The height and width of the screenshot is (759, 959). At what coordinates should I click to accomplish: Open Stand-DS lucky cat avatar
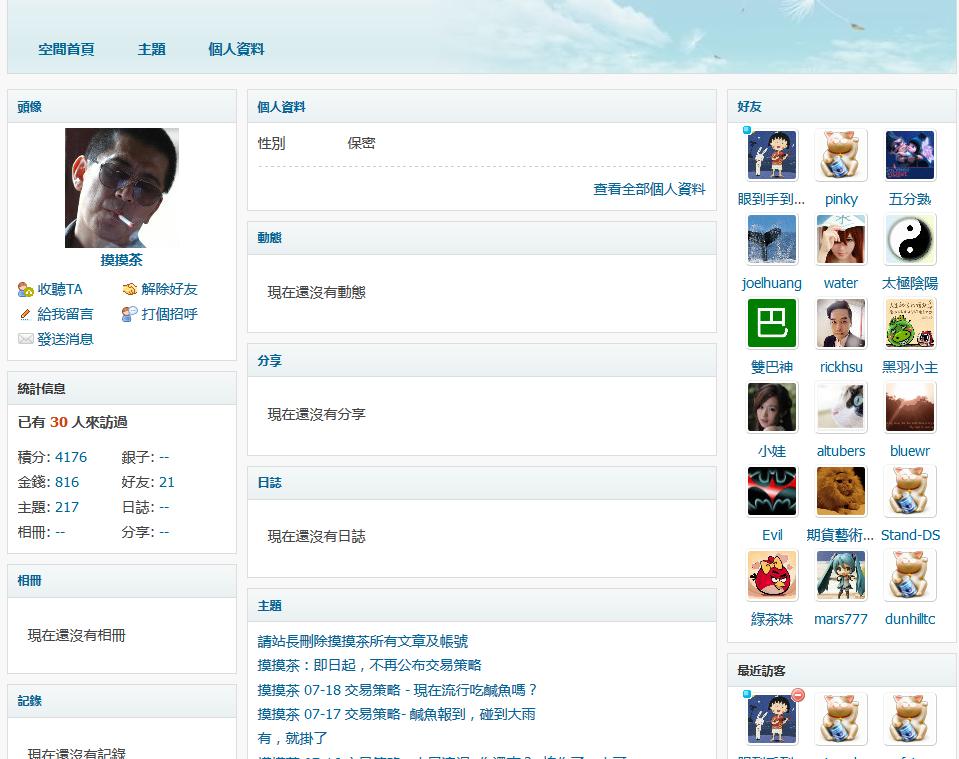(909, 491)
